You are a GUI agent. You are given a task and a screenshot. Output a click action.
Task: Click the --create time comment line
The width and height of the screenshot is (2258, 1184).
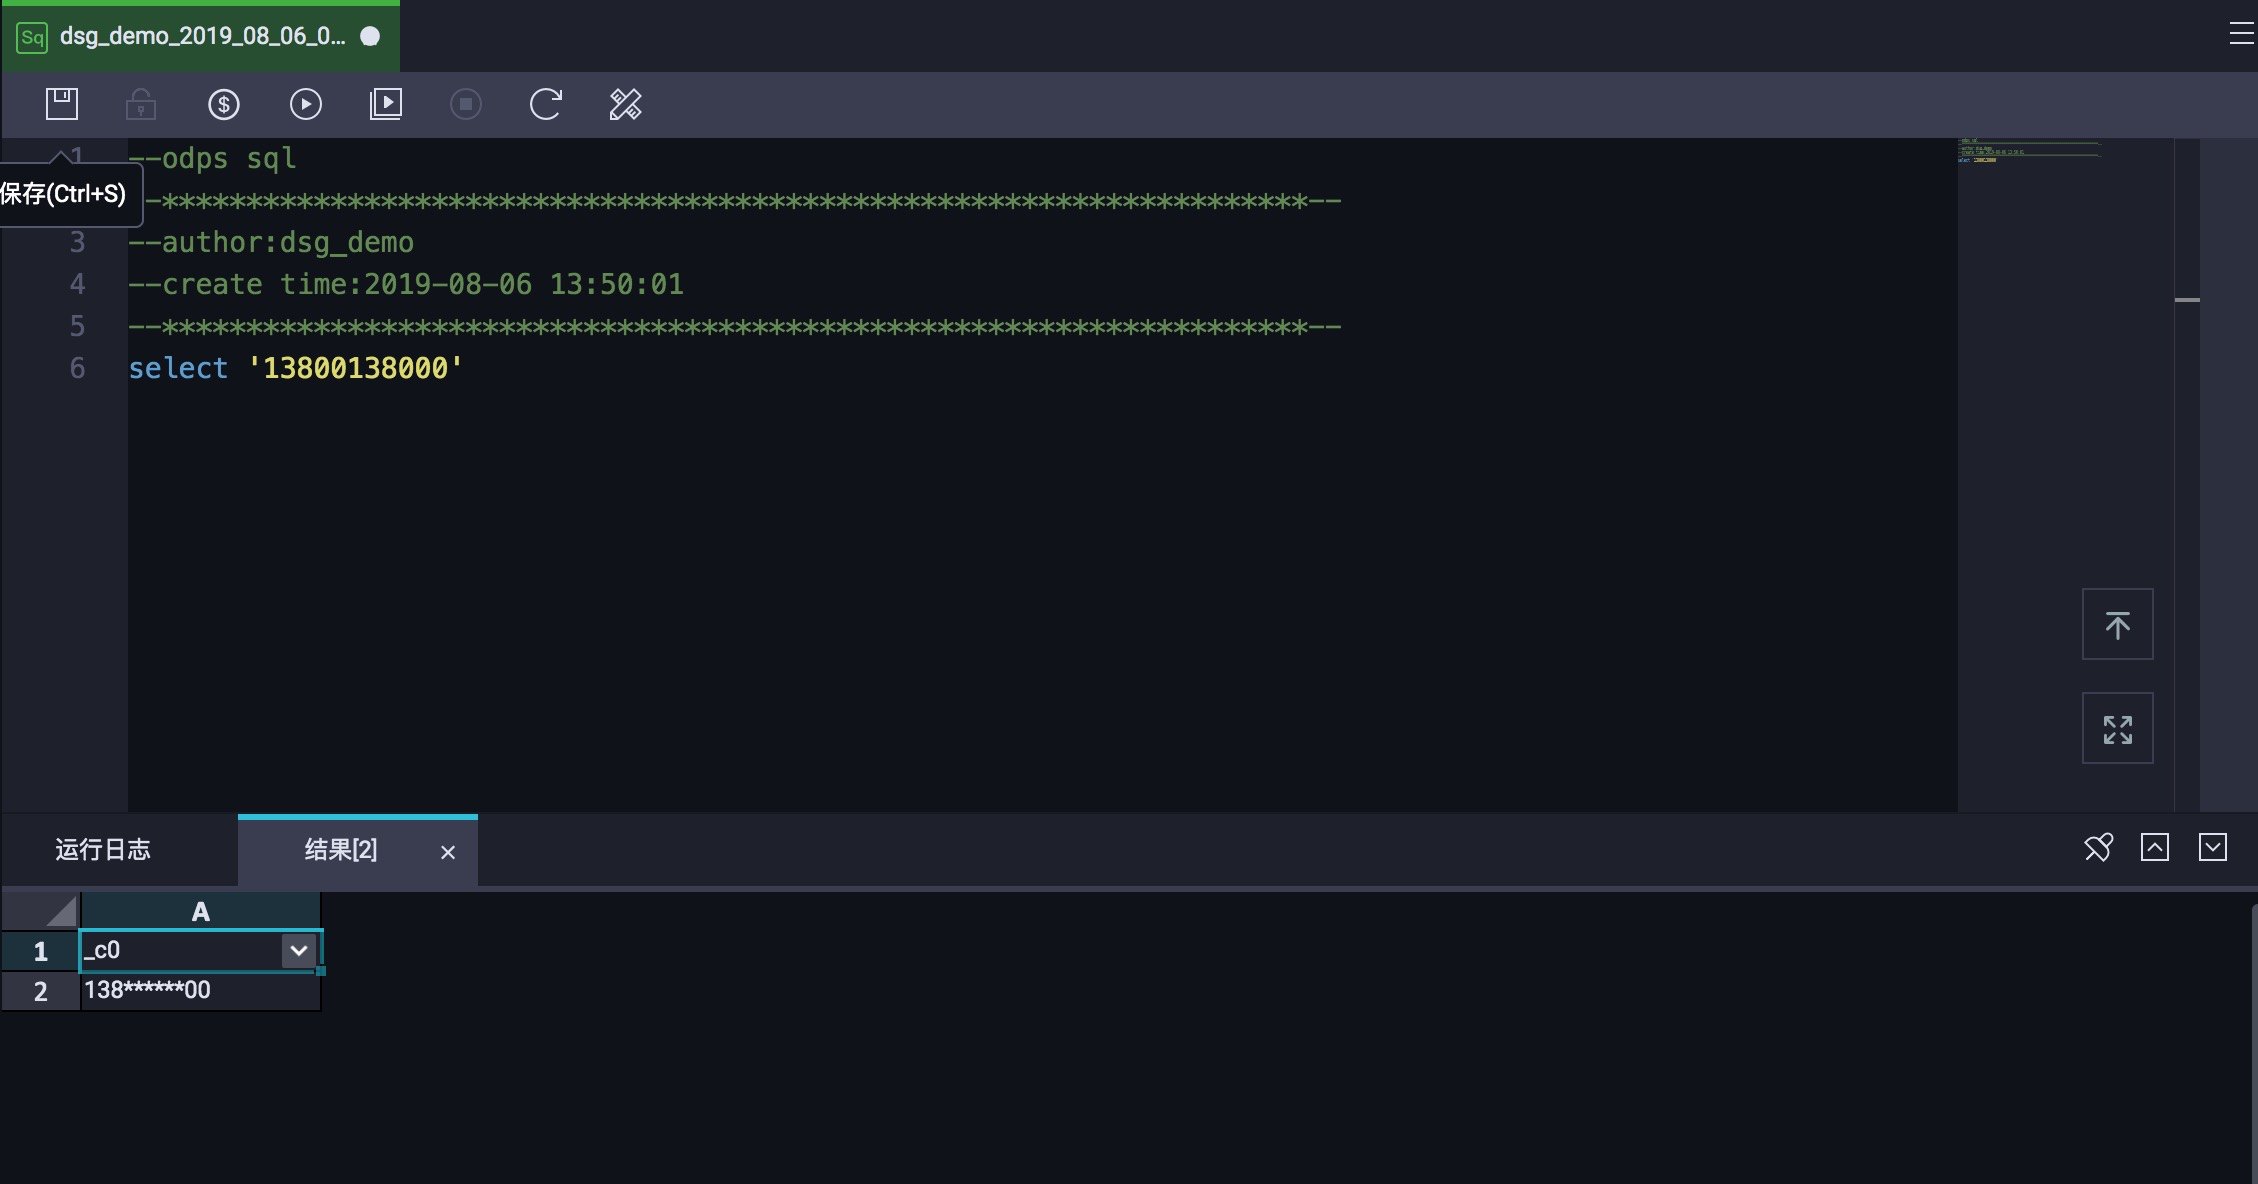406,284
